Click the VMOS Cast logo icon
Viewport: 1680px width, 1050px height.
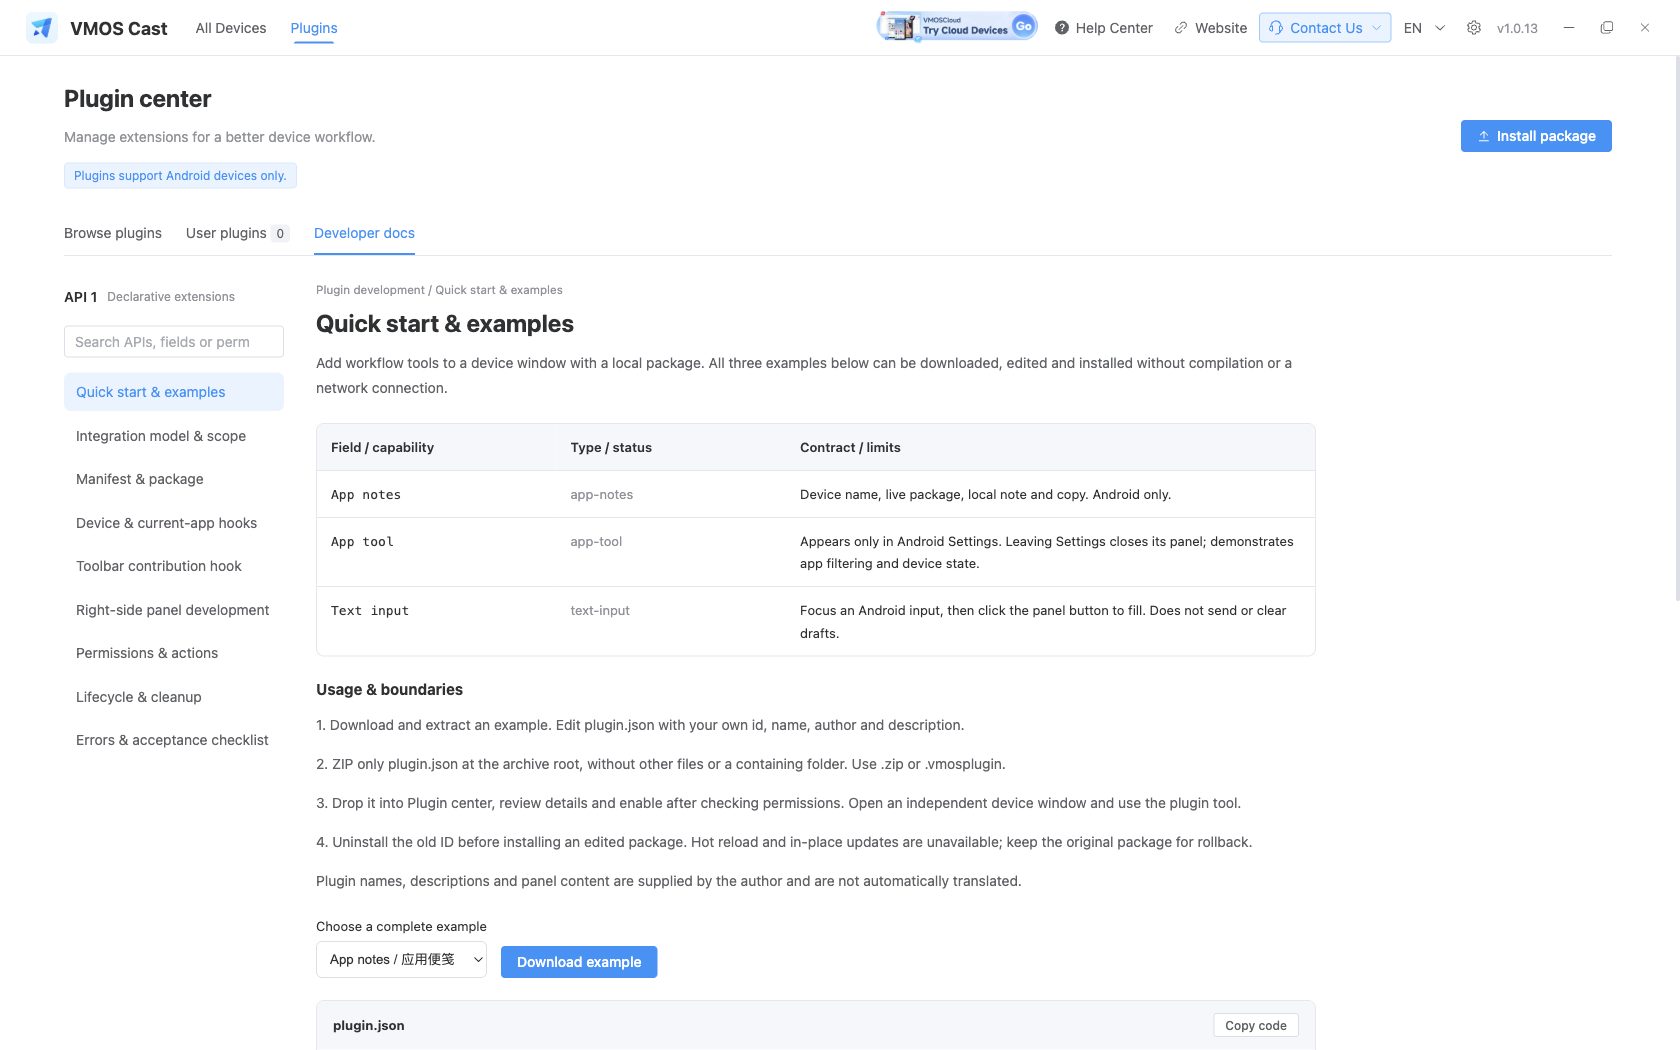tap(41, 28)
